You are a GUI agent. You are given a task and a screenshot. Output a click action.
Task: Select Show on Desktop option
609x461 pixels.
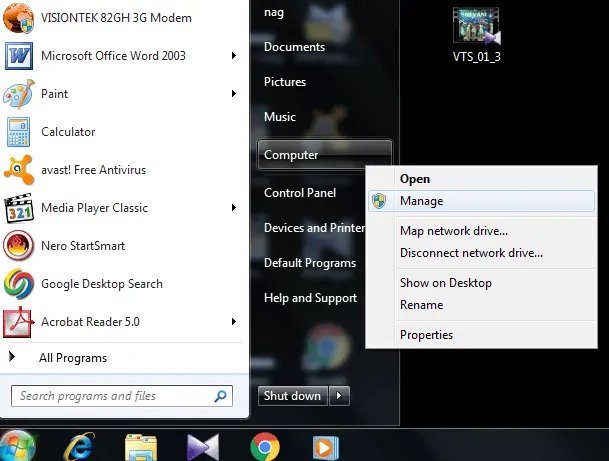pyautogui.click(x=481, y=283)
